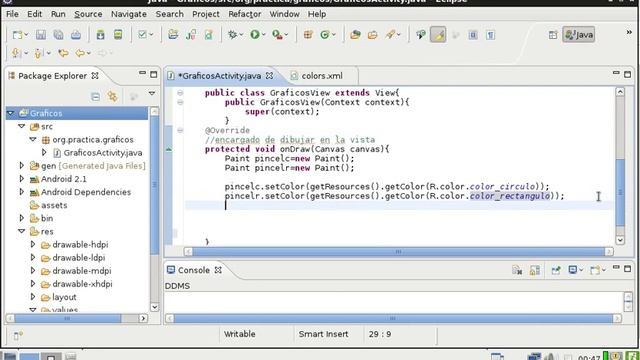This screenshot has width=640, height=360.
Task: Click the Save icon in toolbar
Action: [41, 35]
